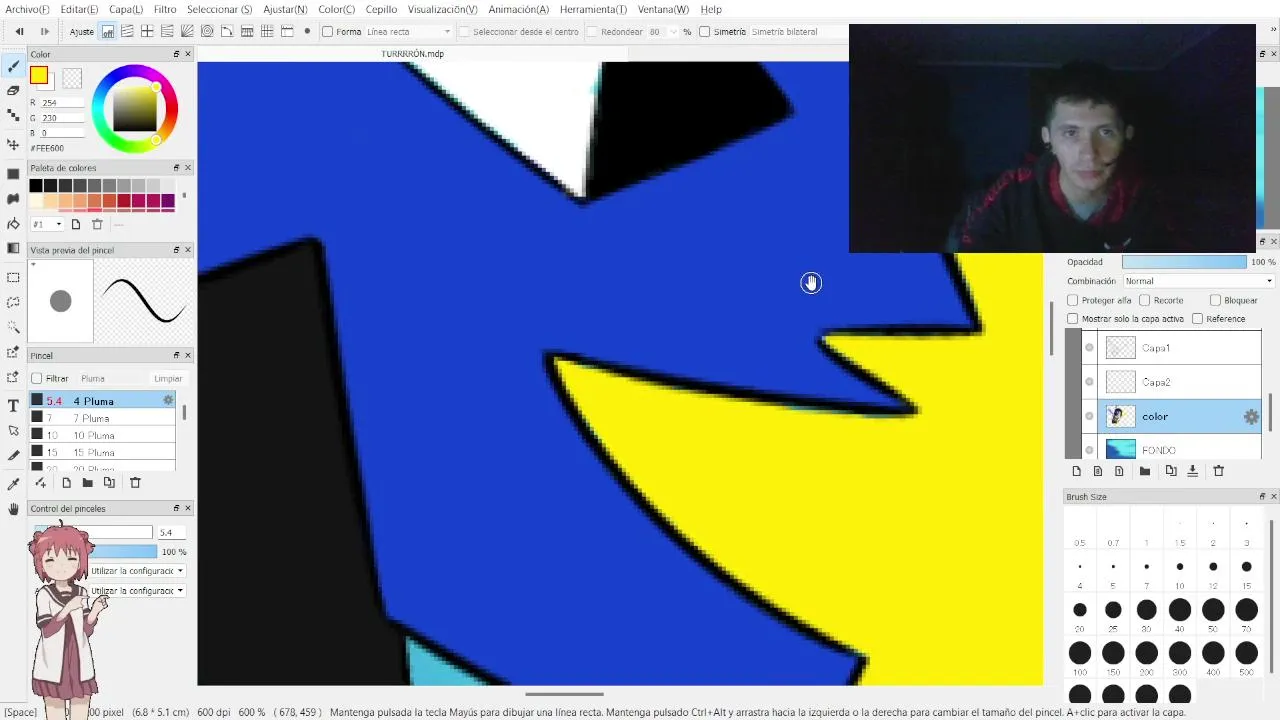The width and height of the screenshot is (1280, 720).
Task: Enable the curve snap guide
Action: (x=227, y=32)
